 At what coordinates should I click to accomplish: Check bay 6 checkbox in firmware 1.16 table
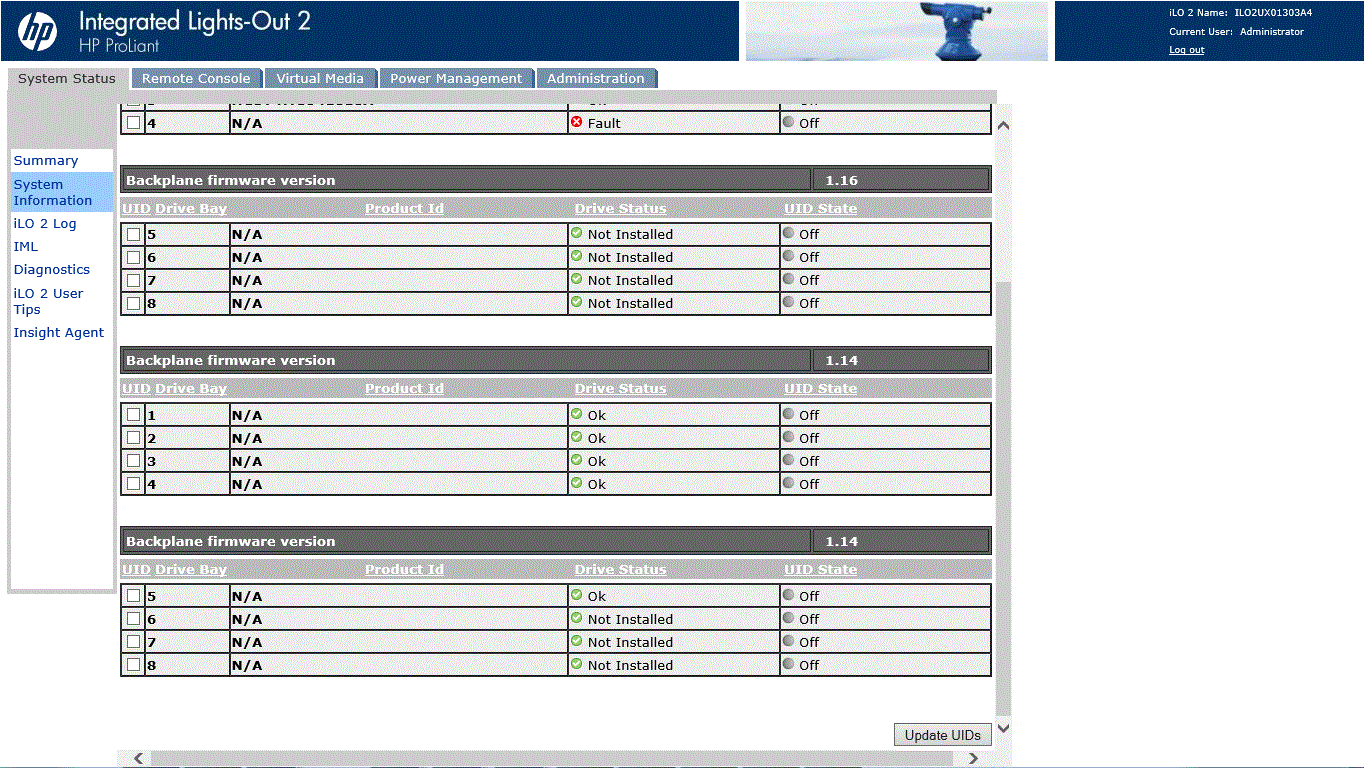coord(134,257)
